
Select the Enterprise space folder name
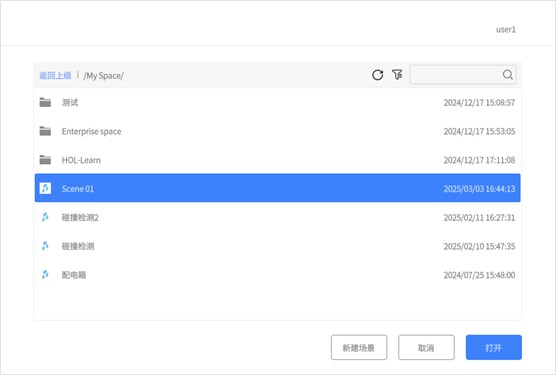91,131
